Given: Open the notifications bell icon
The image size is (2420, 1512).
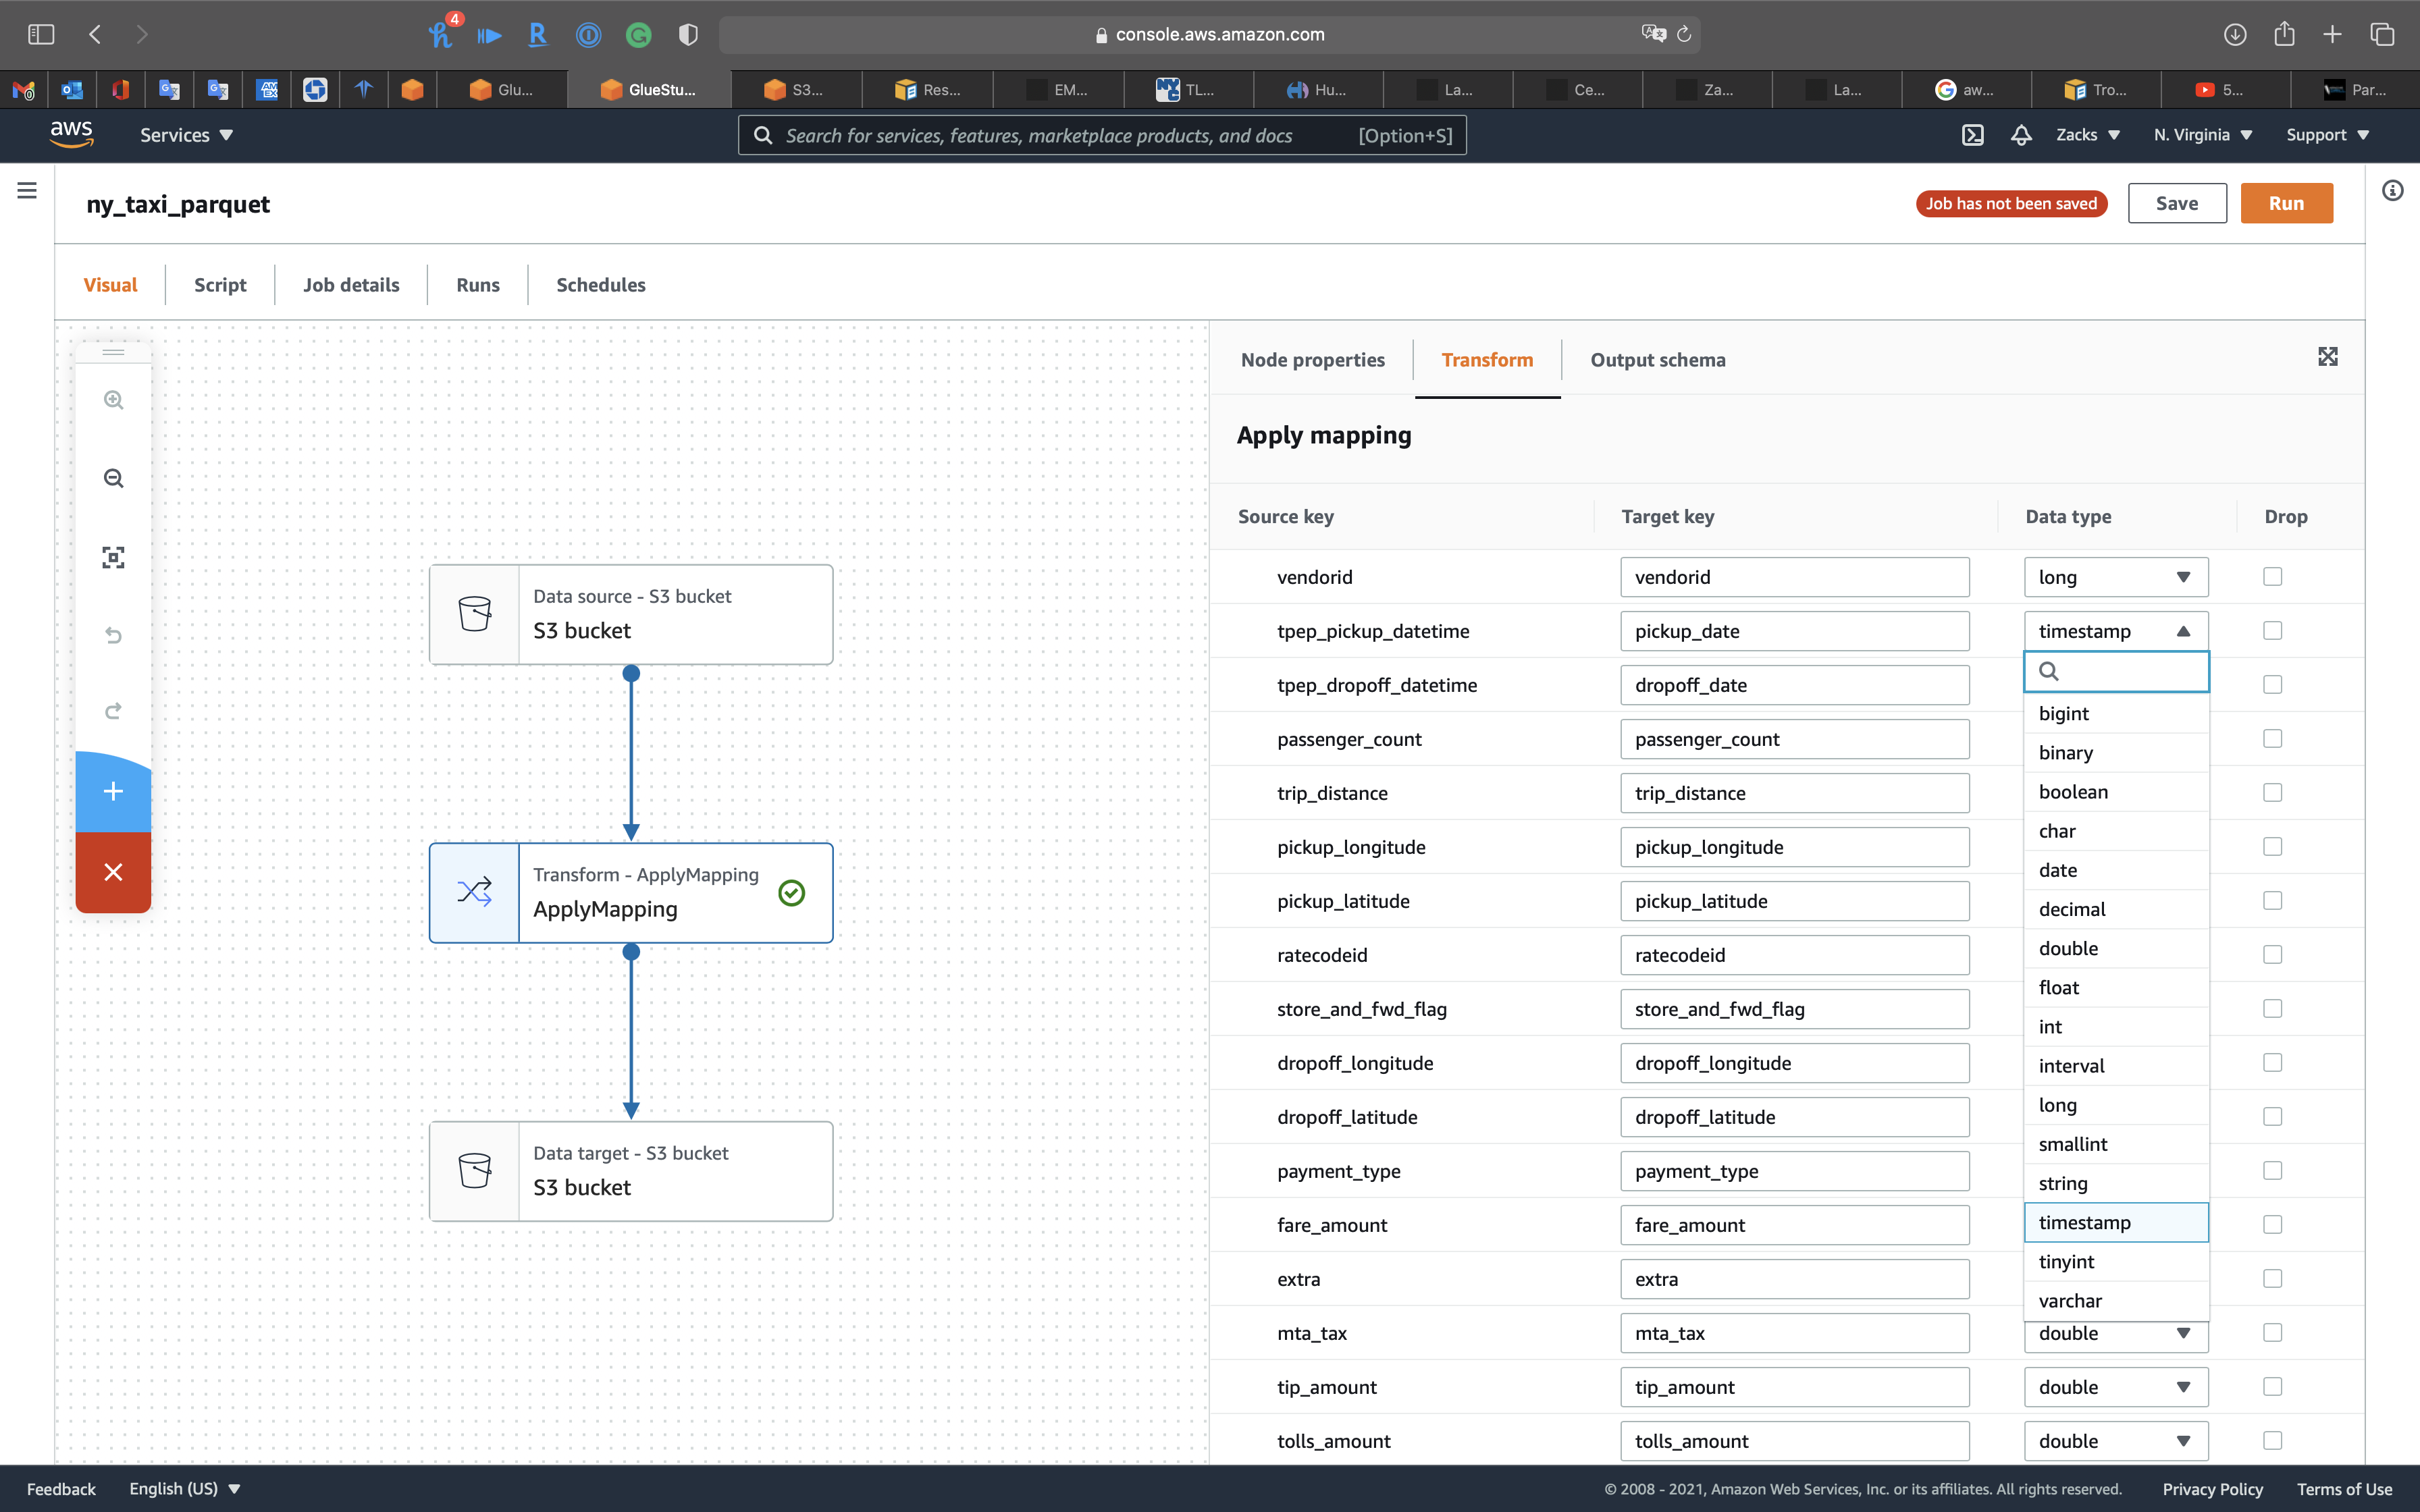Looking at the screenshot, I should (2021, 135).
